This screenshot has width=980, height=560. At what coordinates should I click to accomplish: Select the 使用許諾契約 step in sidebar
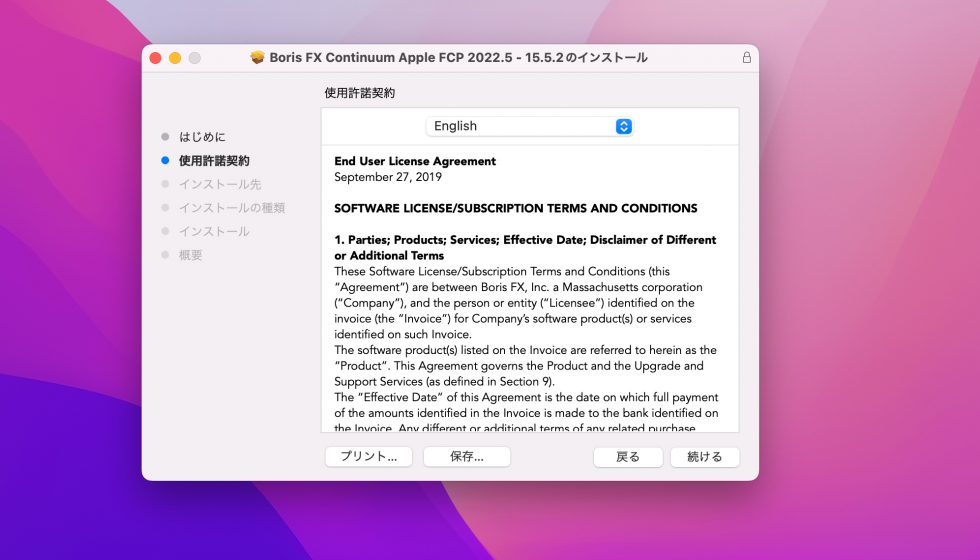click(214, 161)
